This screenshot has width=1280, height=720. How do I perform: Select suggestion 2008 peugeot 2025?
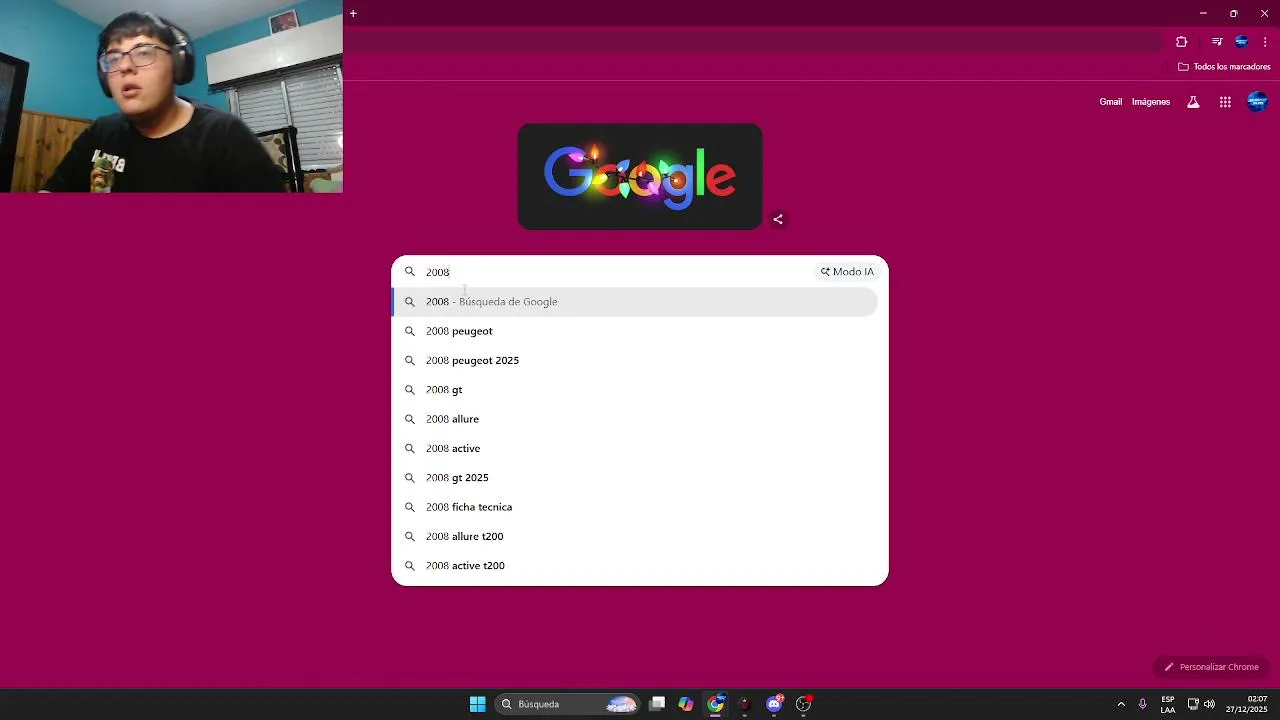635,360
